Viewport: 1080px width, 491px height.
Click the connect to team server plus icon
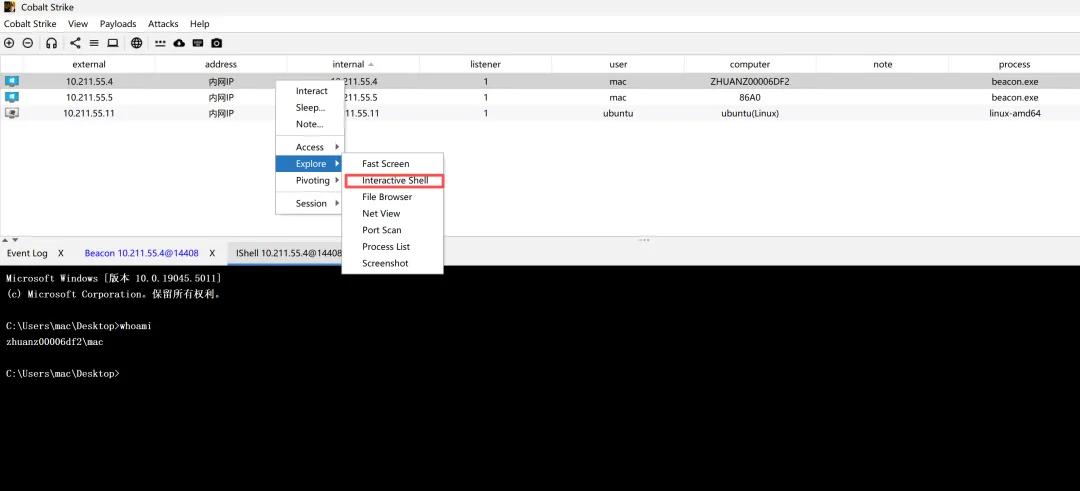9,43
